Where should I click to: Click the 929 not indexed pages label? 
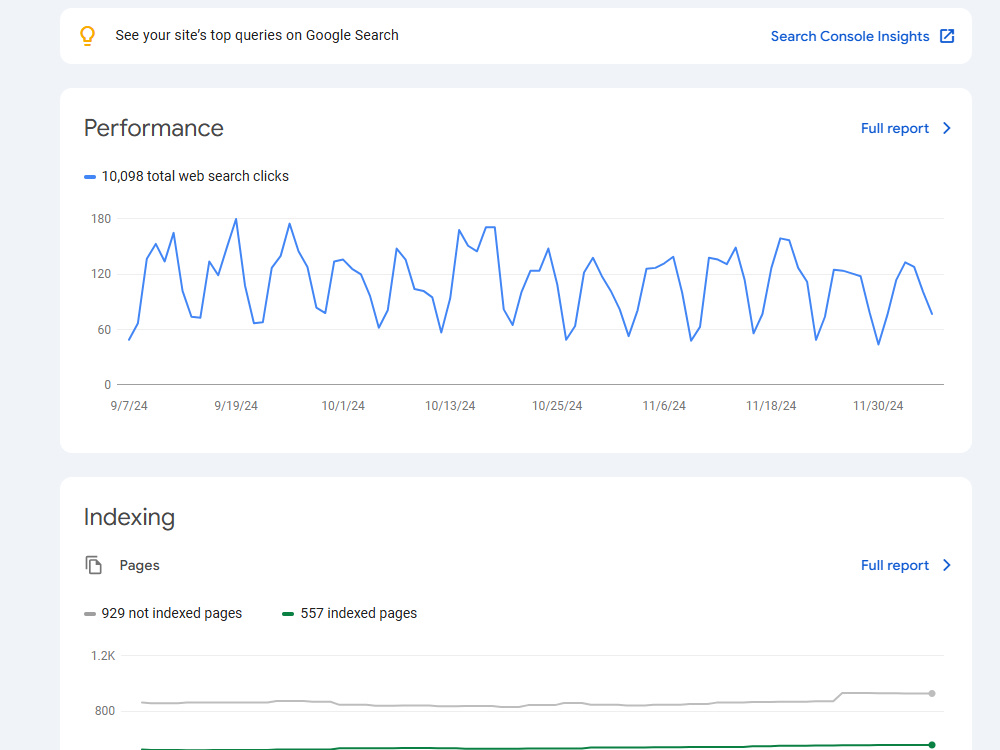click(172, 613)
